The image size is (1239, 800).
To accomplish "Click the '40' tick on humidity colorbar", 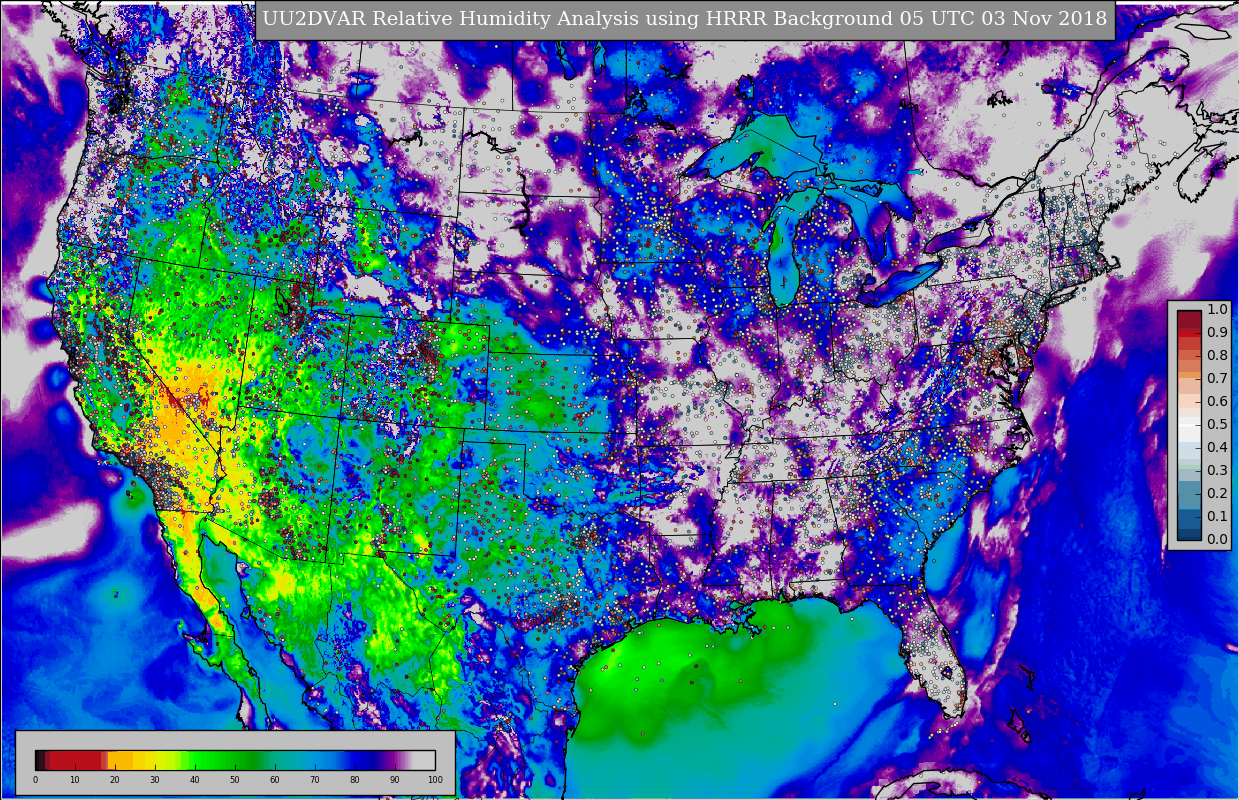I will 195,780.
